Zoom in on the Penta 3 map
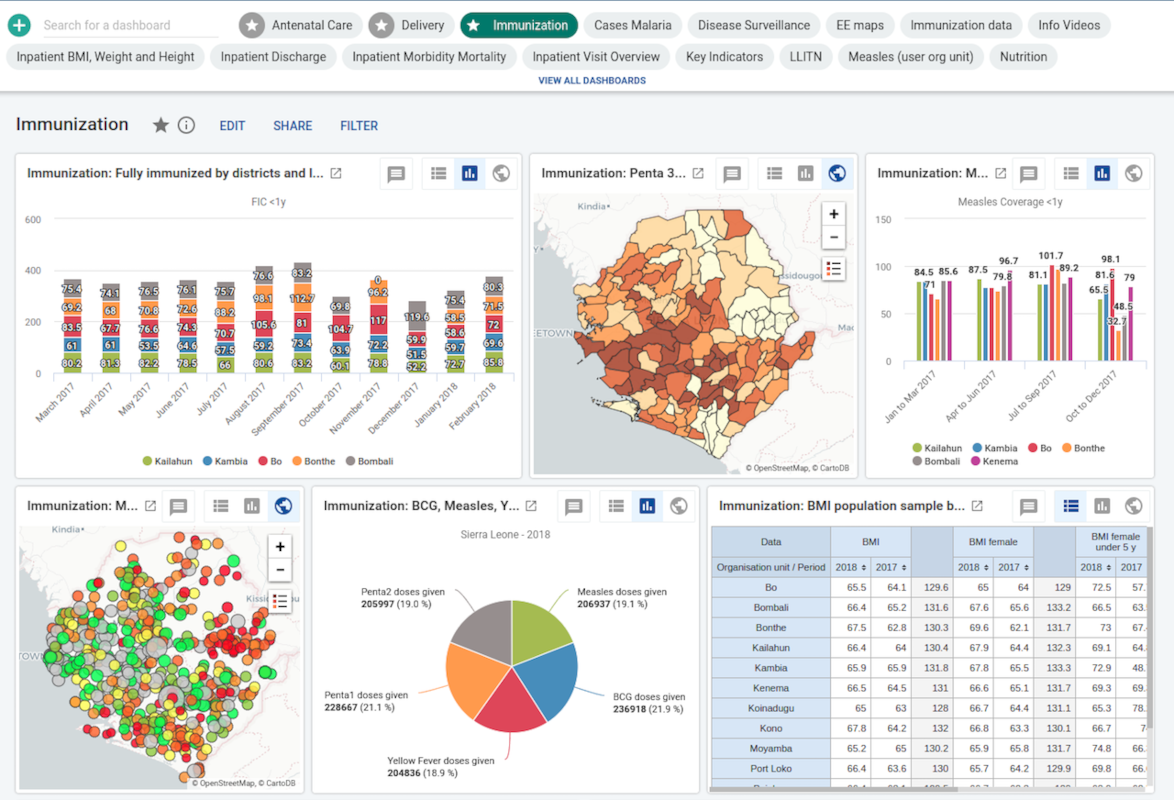This screenshot has width=1174, height=800. [x=833, y=213]
